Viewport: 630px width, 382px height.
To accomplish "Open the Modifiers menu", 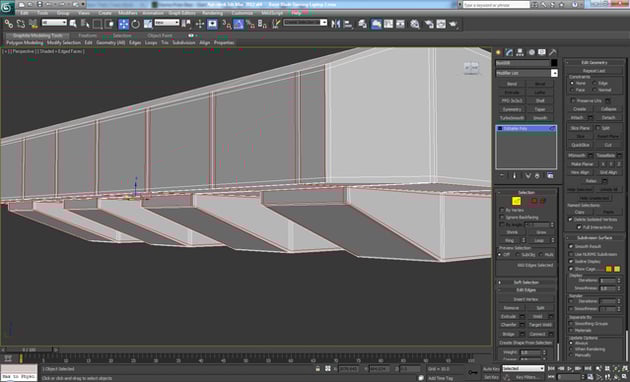I will 128,13.
